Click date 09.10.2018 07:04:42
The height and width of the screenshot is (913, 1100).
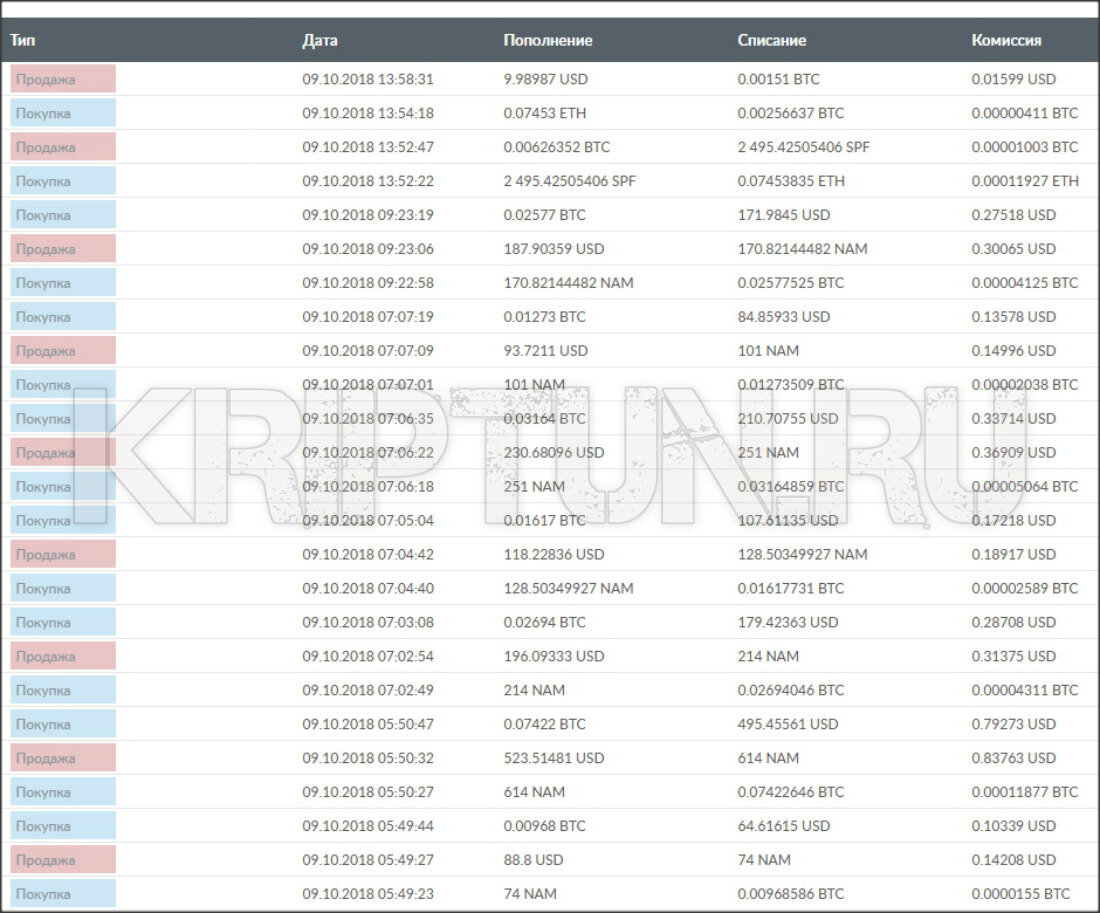coord(368,554)
